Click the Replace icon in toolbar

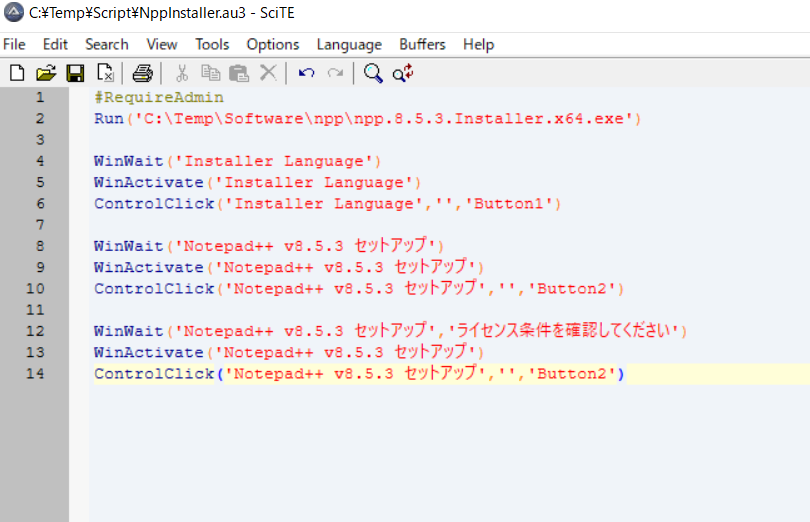pos(403,73)
